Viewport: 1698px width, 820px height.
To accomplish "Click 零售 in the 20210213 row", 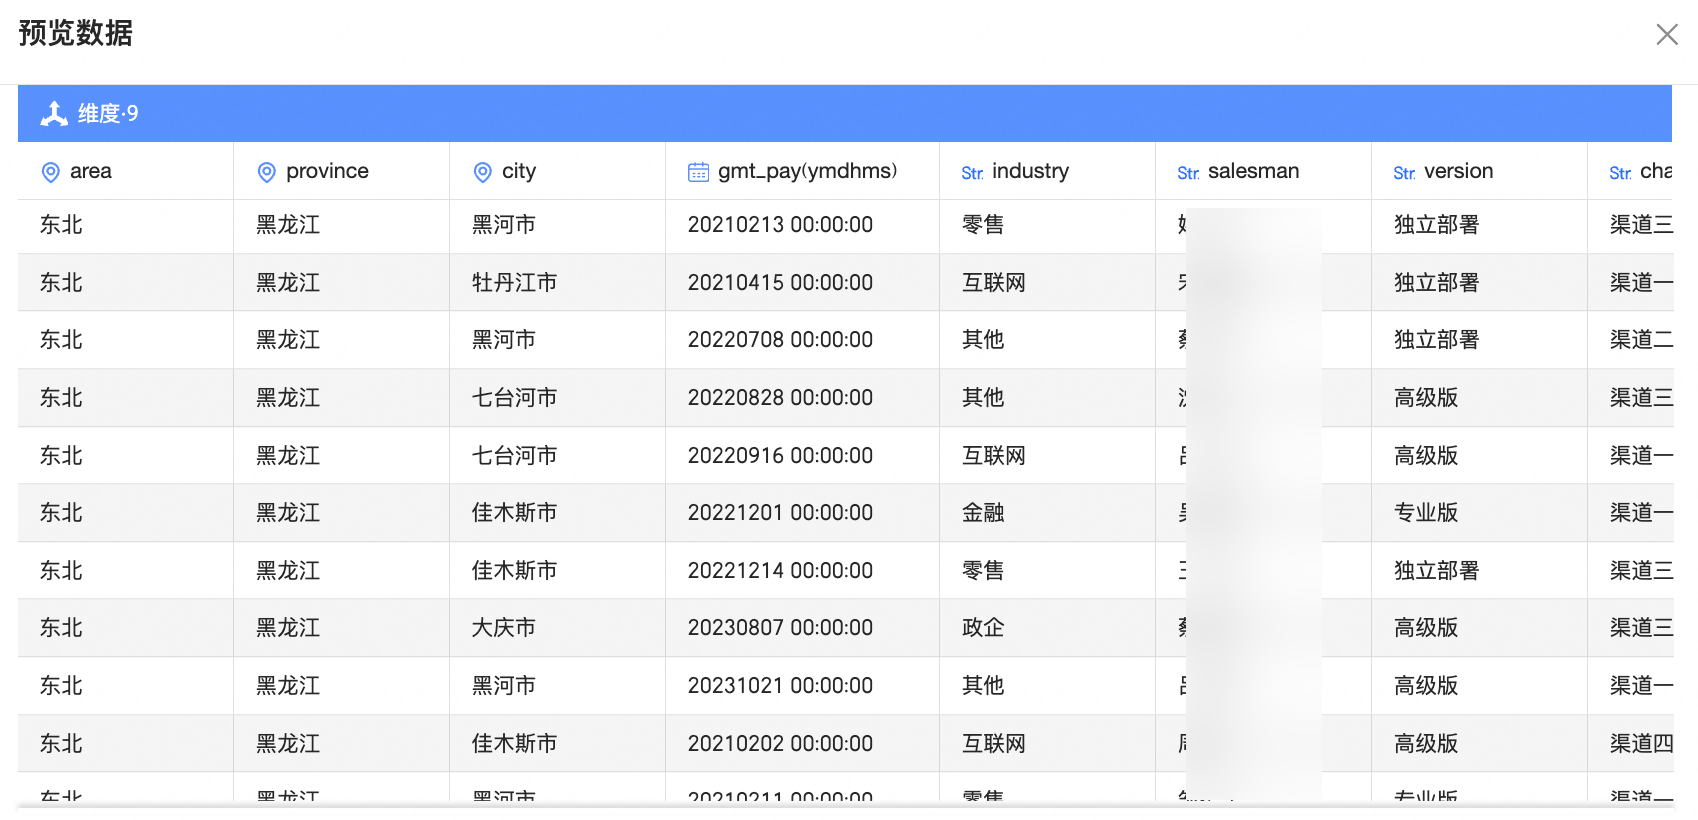I will pos(983,225).
